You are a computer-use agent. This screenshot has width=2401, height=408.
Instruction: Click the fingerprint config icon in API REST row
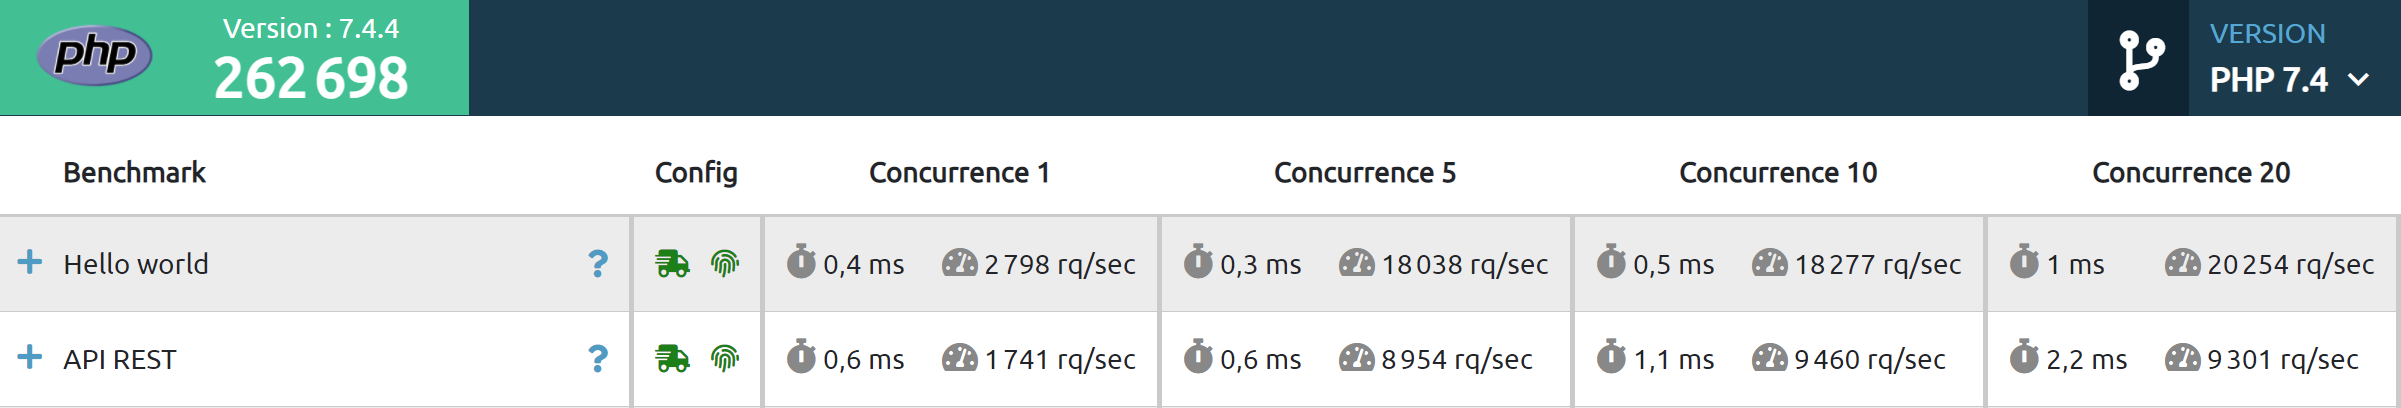point(725,359)
